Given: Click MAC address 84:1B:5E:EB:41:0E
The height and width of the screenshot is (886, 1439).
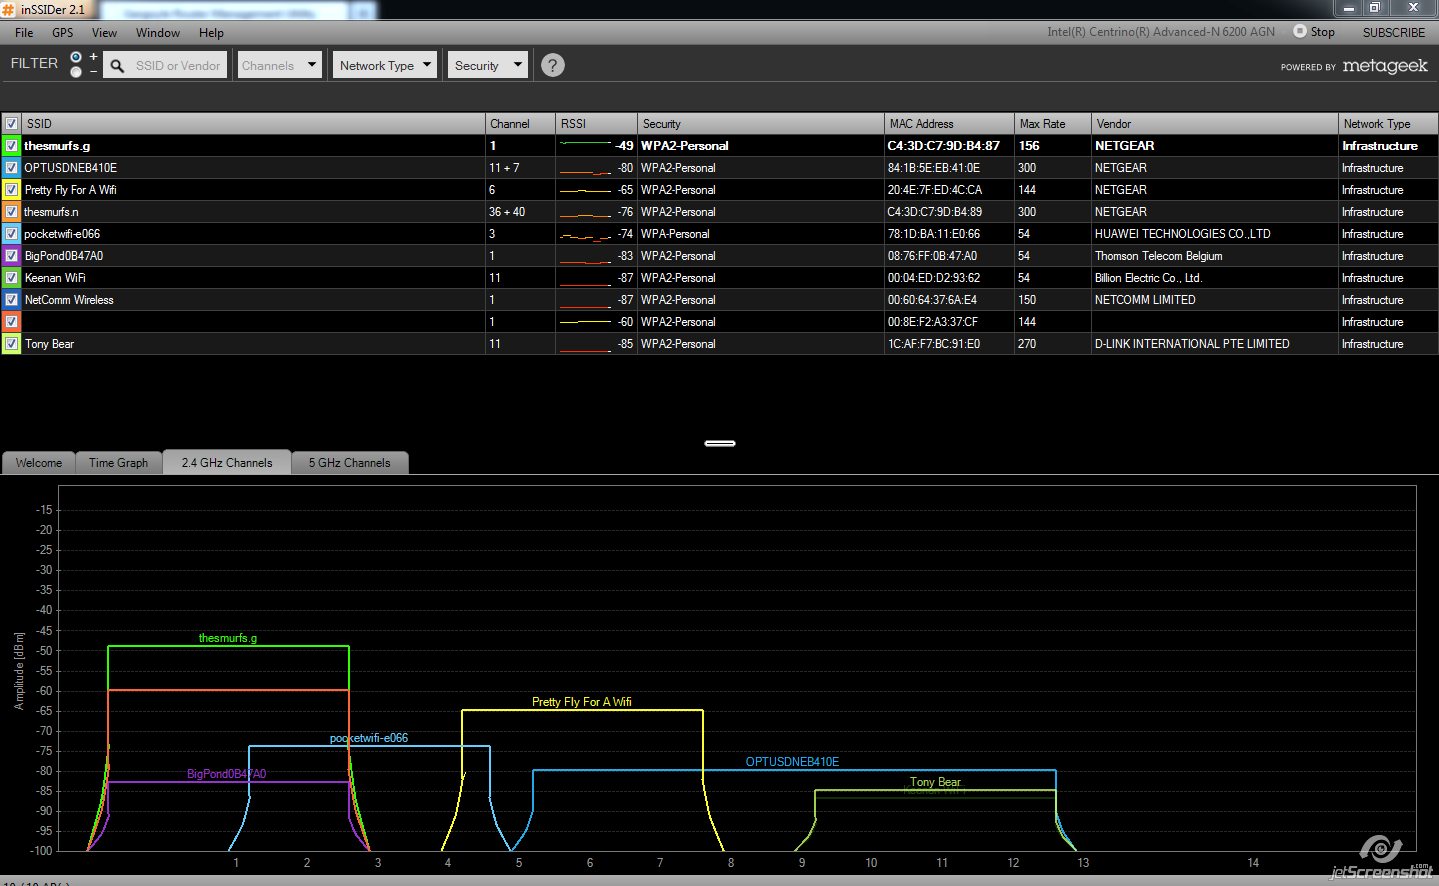Looking at the screenshot, I should click(x=933, y=168).
